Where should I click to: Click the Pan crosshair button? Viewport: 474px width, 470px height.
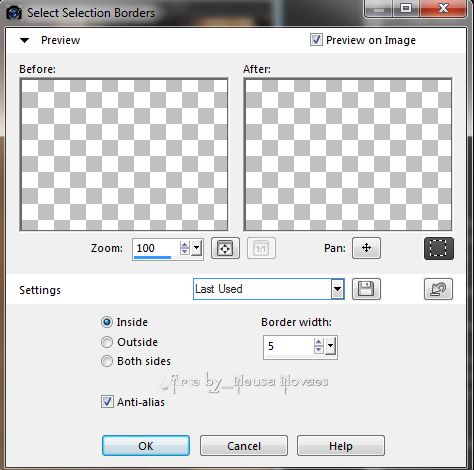[x=366, y=248]
